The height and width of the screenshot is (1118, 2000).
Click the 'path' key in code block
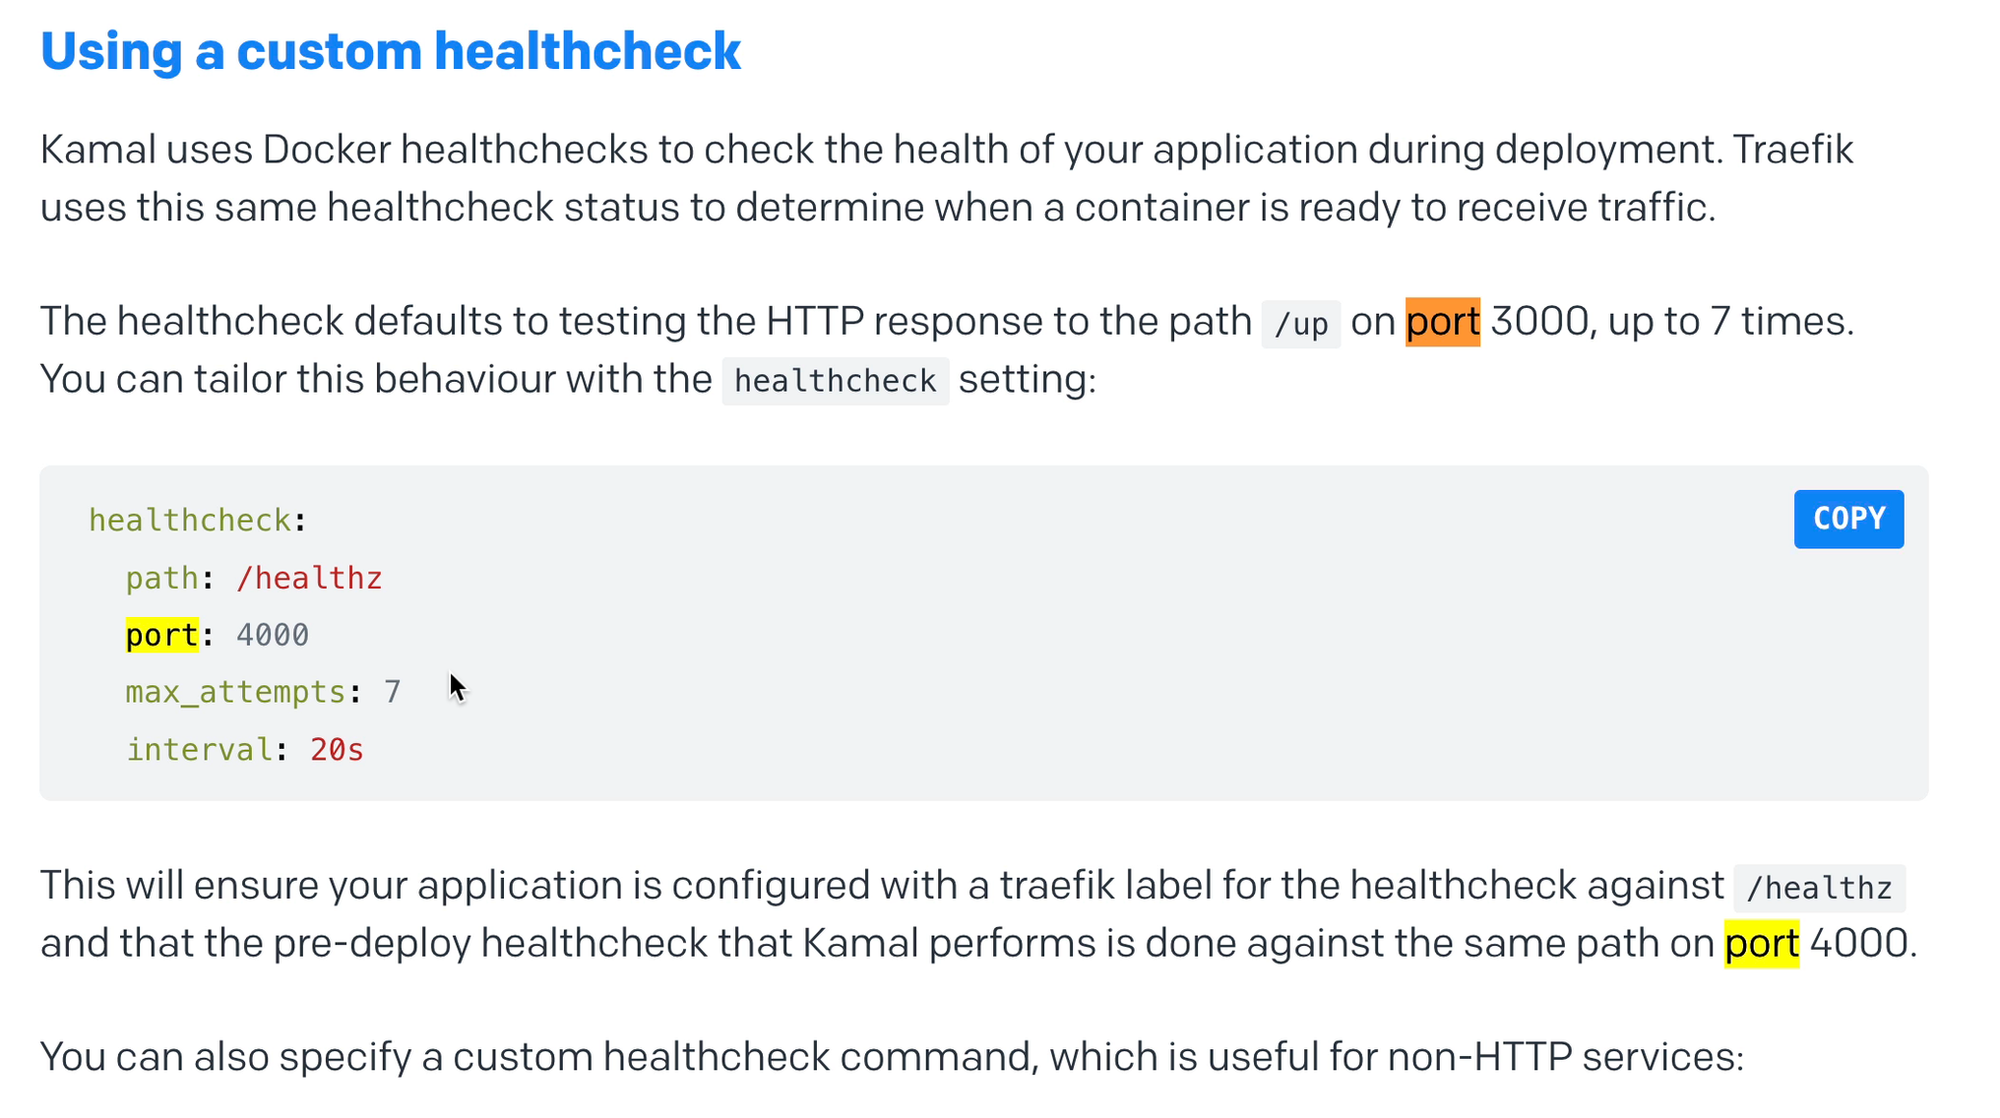coord(162,578)
